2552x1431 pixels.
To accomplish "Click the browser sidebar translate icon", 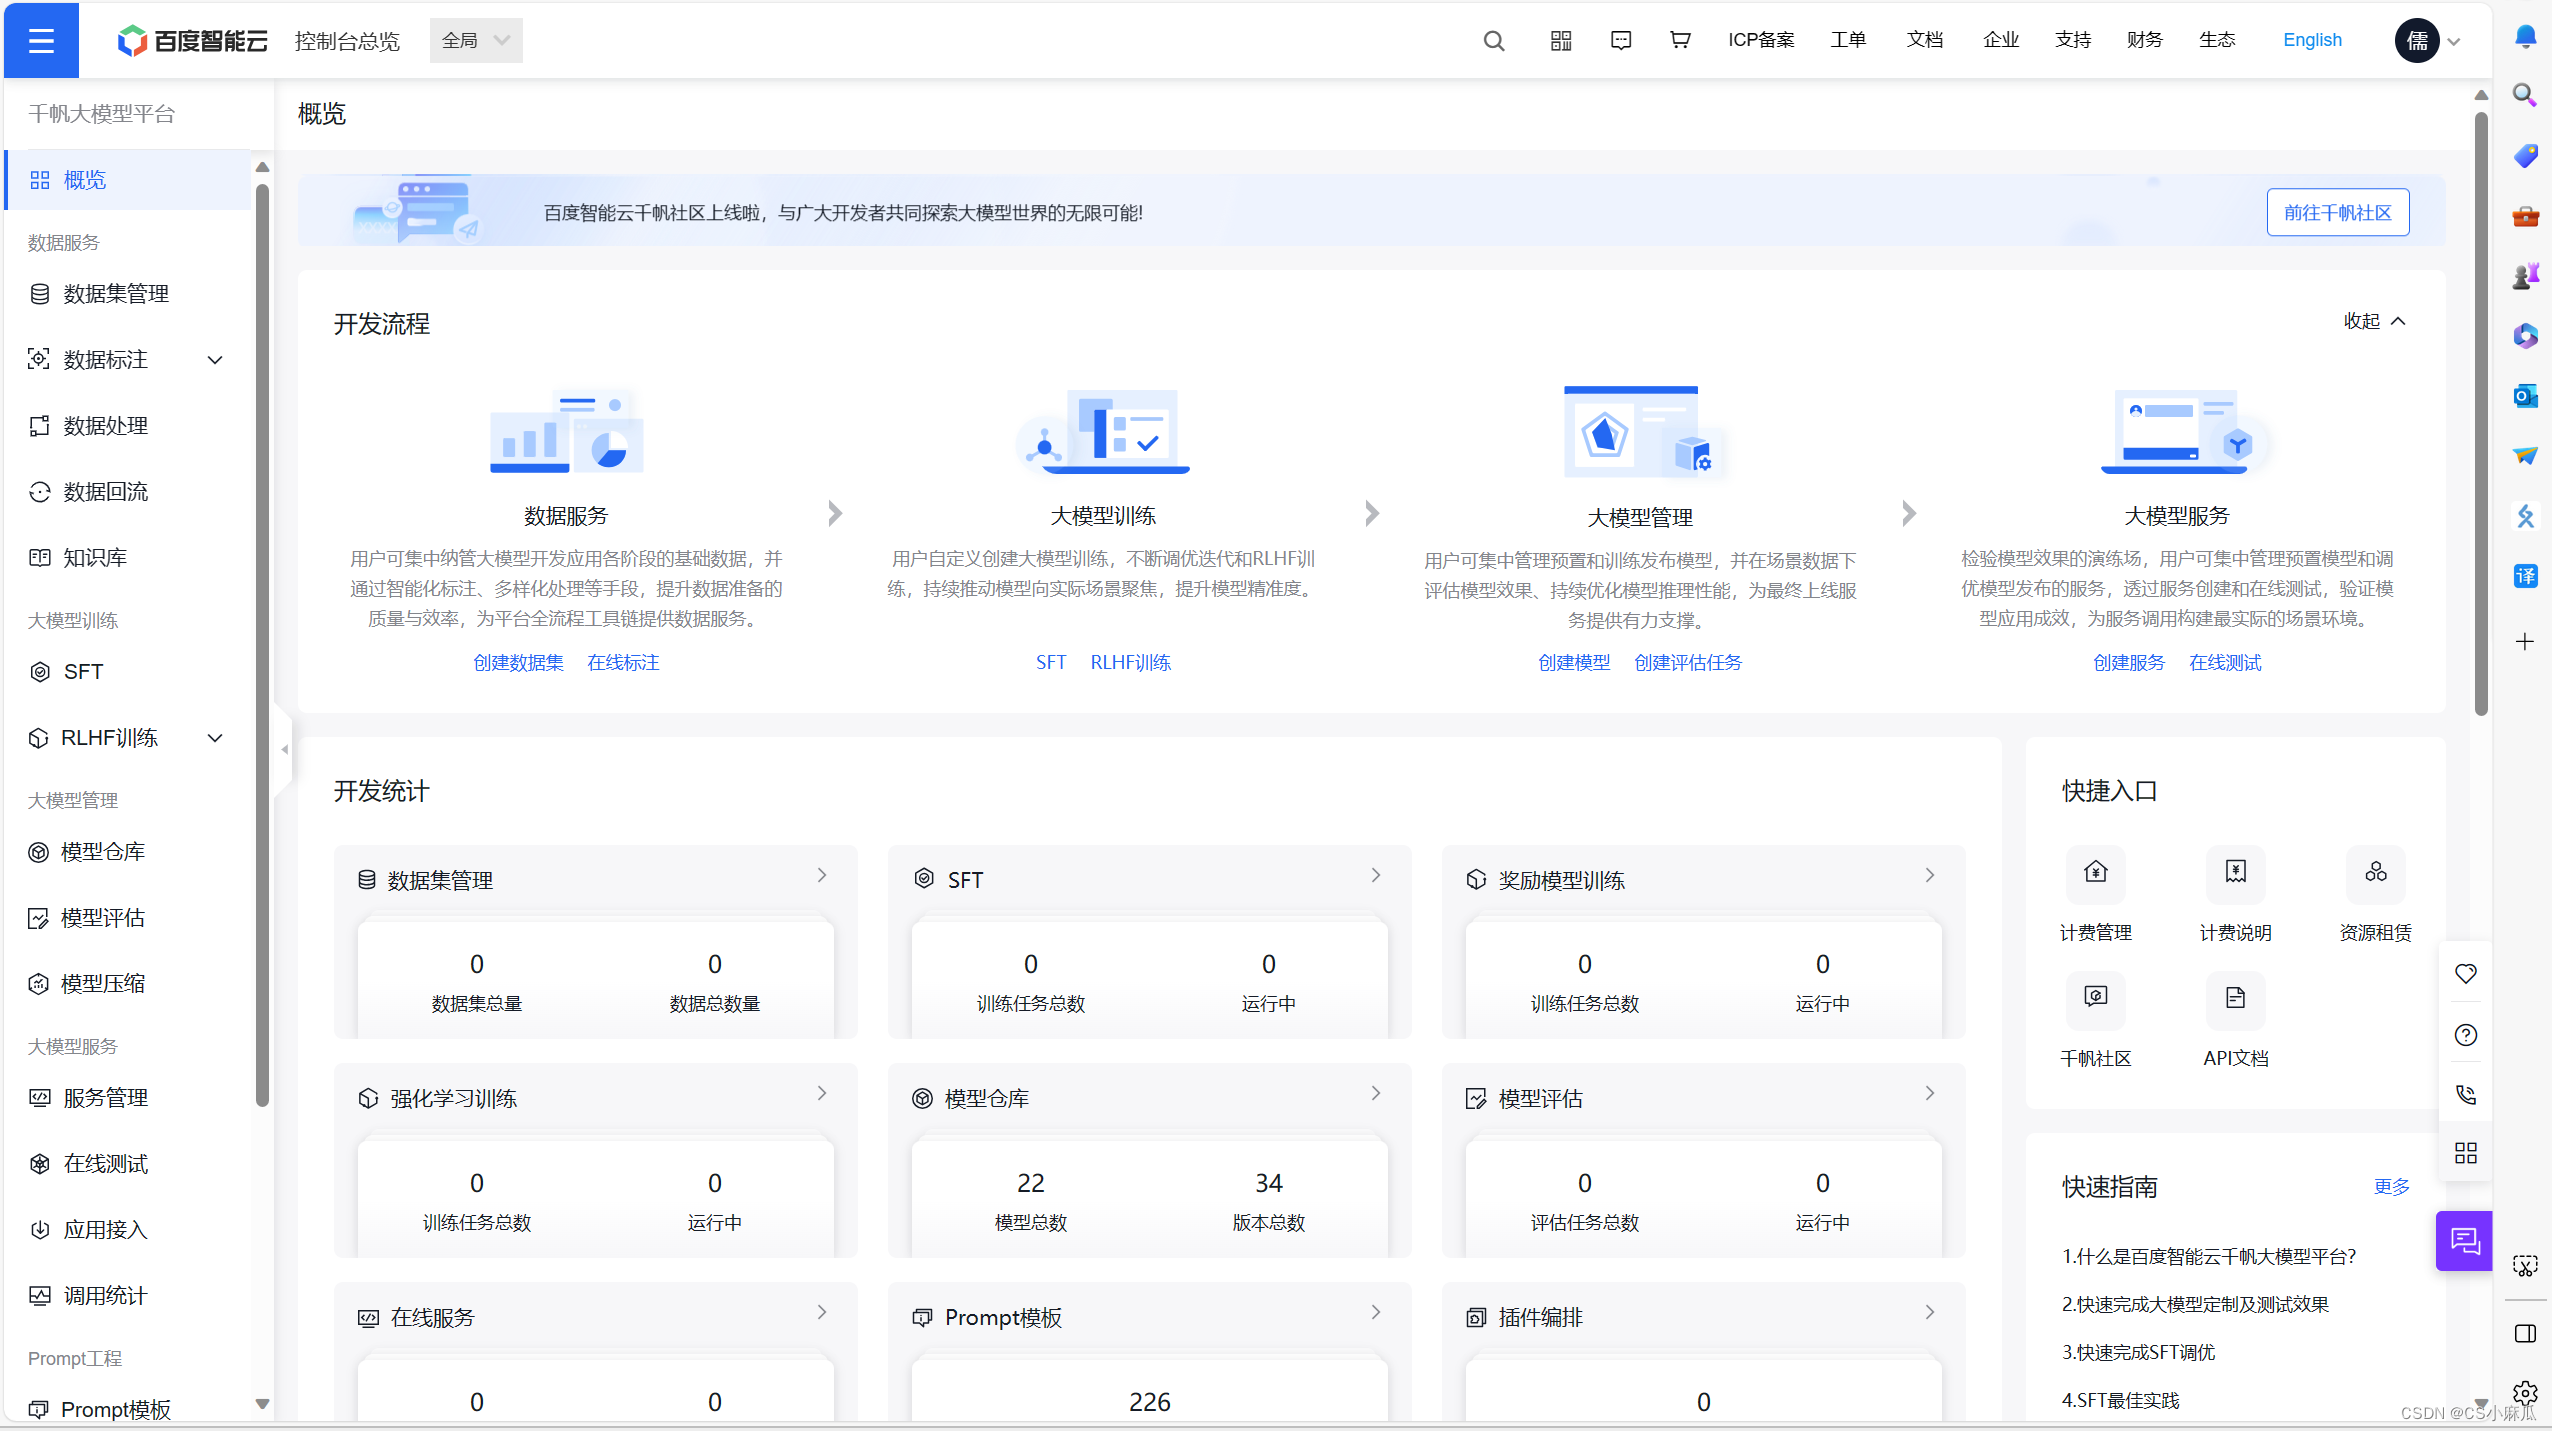I will click(x=2525, y=575).
